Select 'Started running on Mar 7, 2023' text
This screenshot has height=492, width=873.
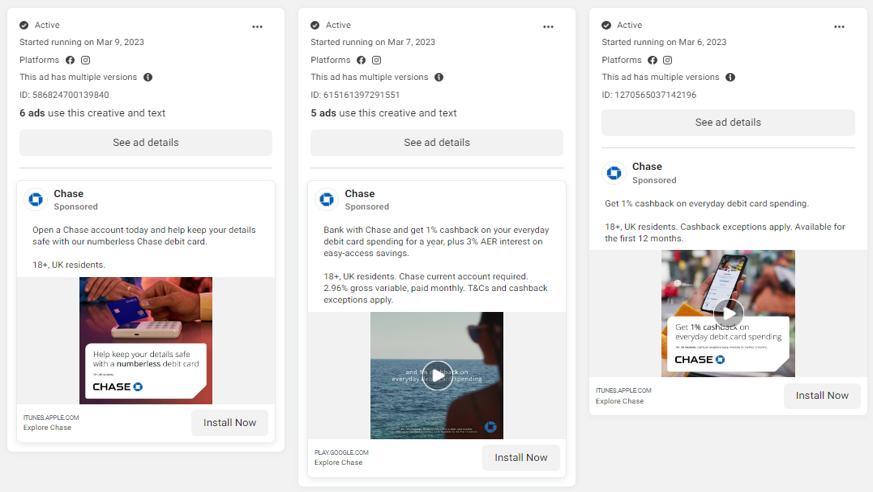pyautogui.click(x=373, y=42)
